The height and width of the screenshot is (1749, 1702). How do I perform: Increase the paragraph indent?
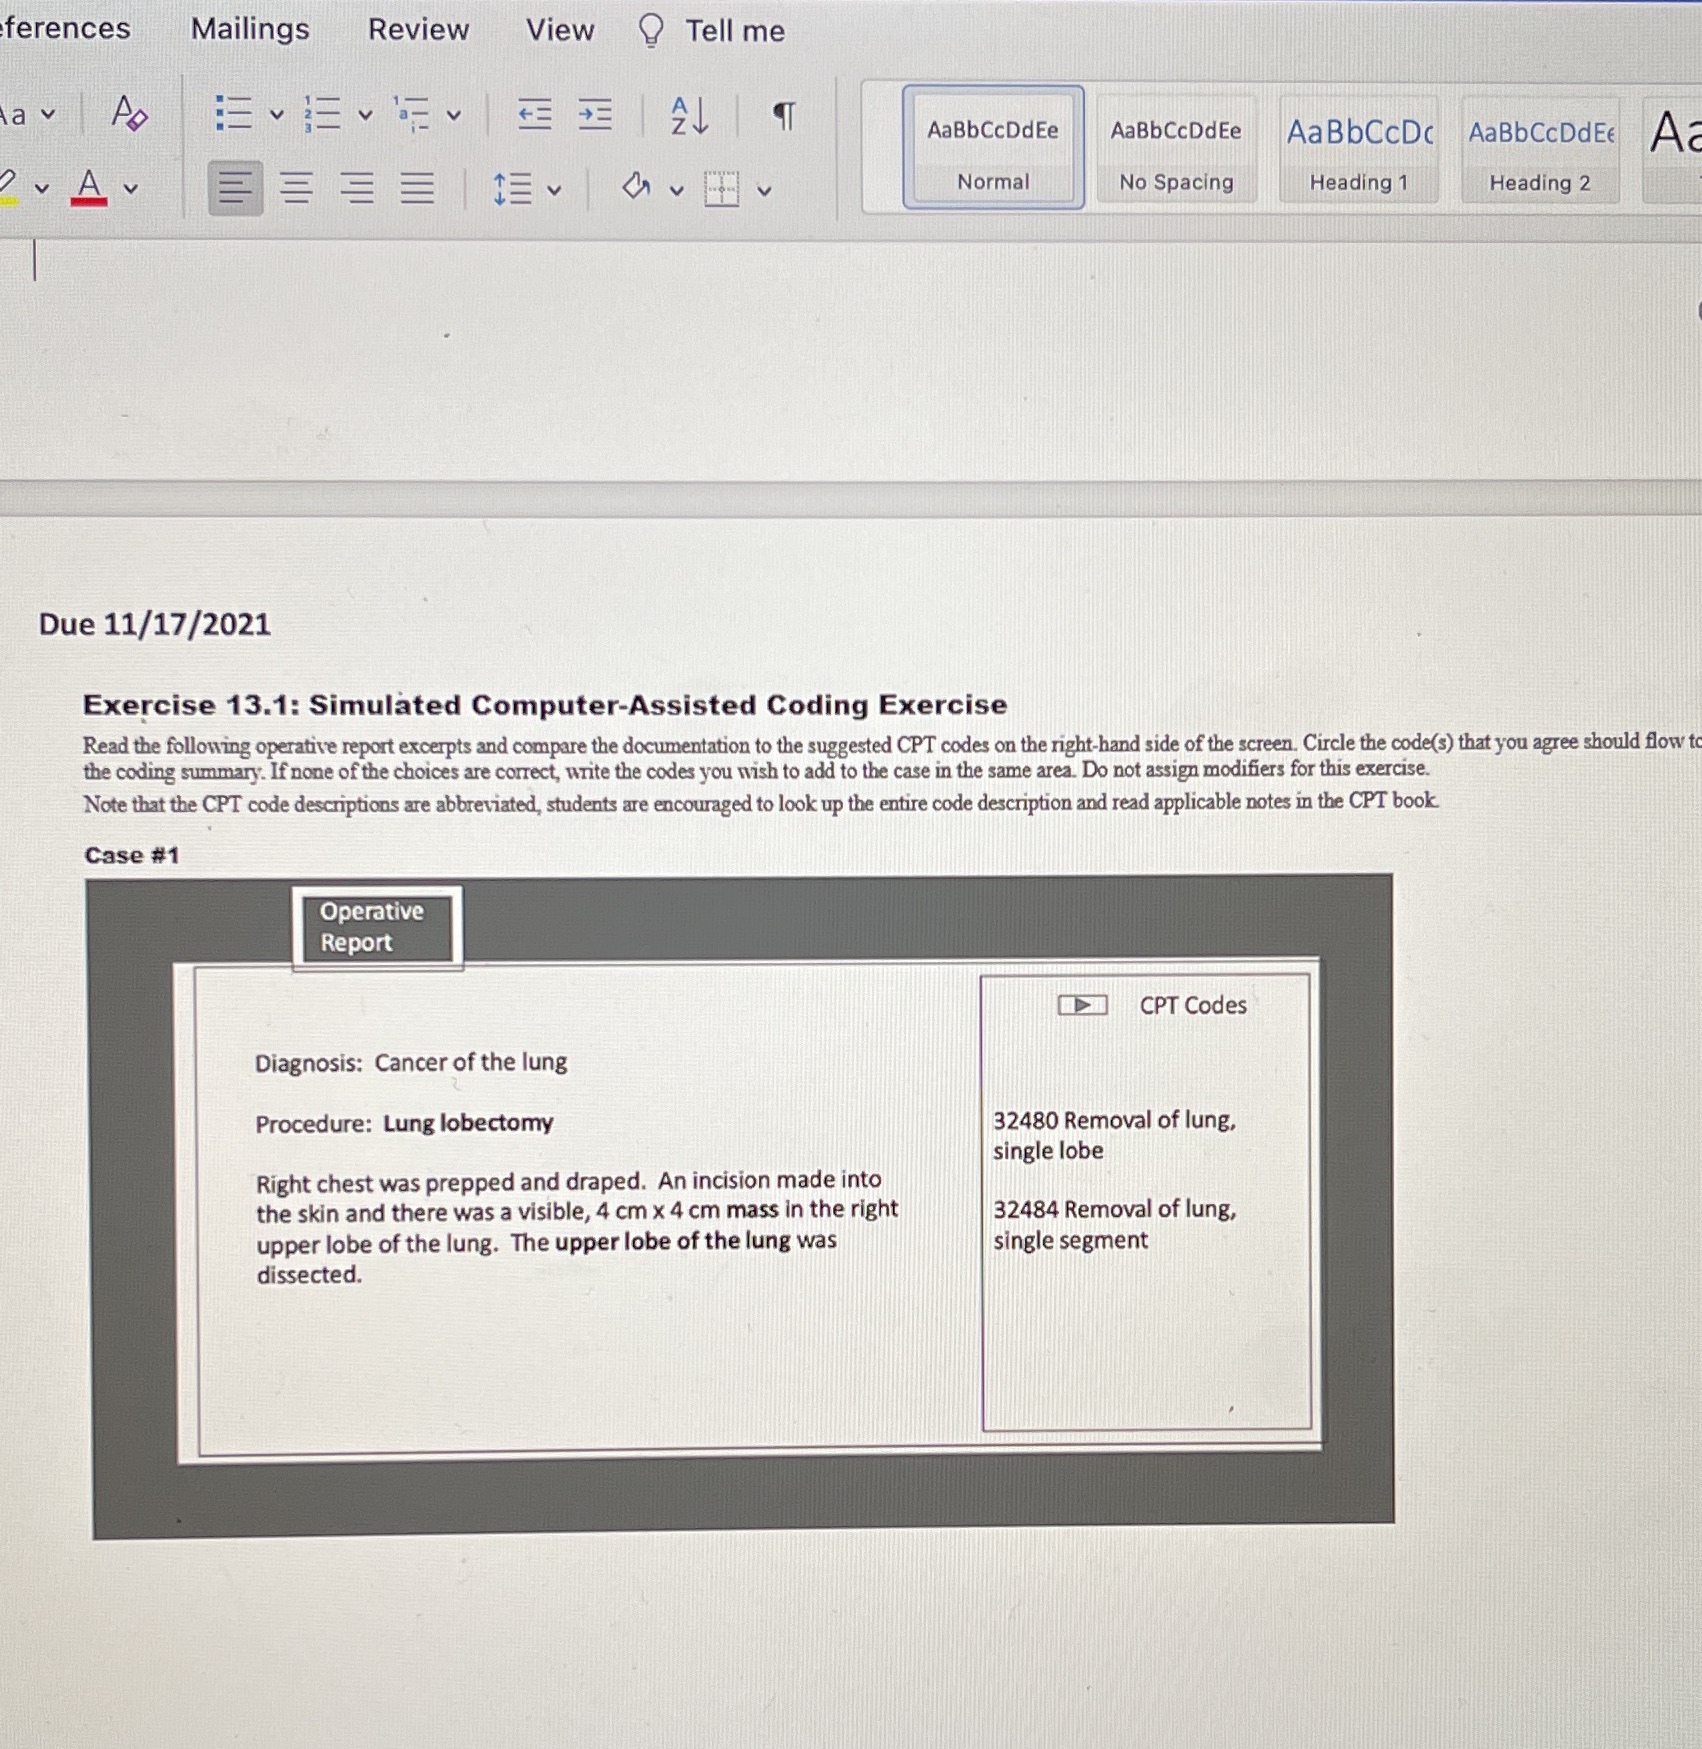[x=596, y=115]
